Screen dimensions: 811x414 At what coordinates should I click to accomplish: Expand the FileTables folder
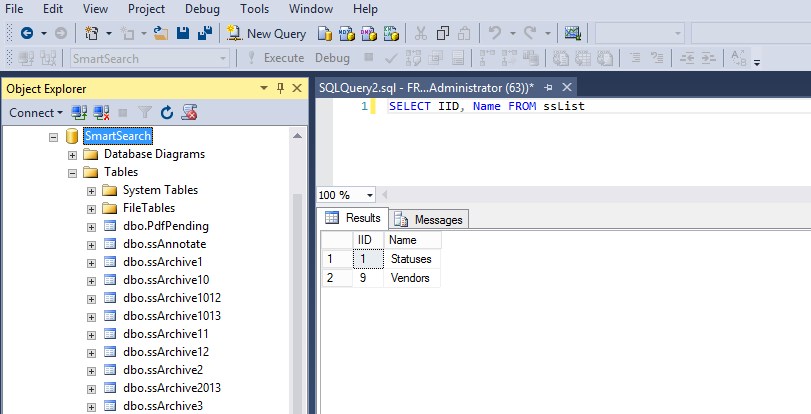click(92, 210)
